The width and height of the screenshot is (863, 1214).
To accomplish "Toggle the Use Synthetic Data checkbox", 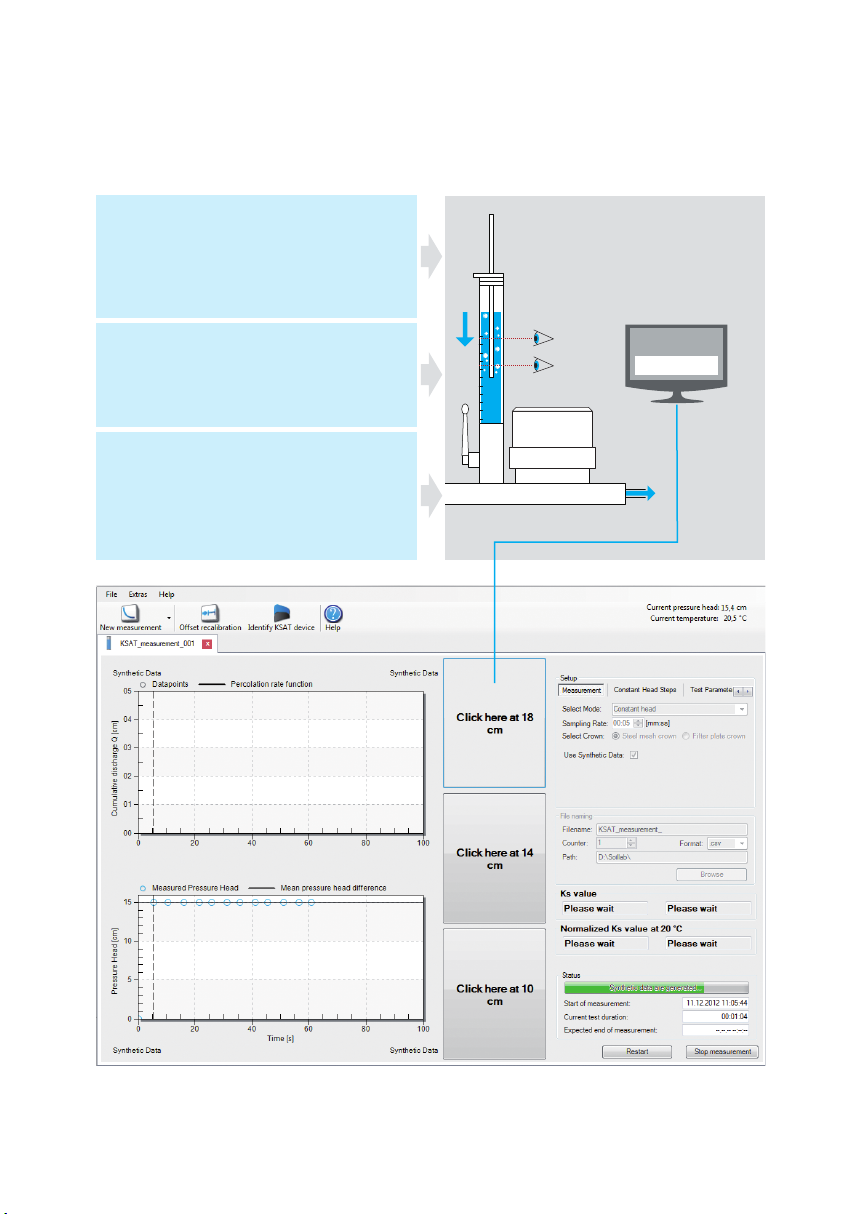I will coord(634,755).
